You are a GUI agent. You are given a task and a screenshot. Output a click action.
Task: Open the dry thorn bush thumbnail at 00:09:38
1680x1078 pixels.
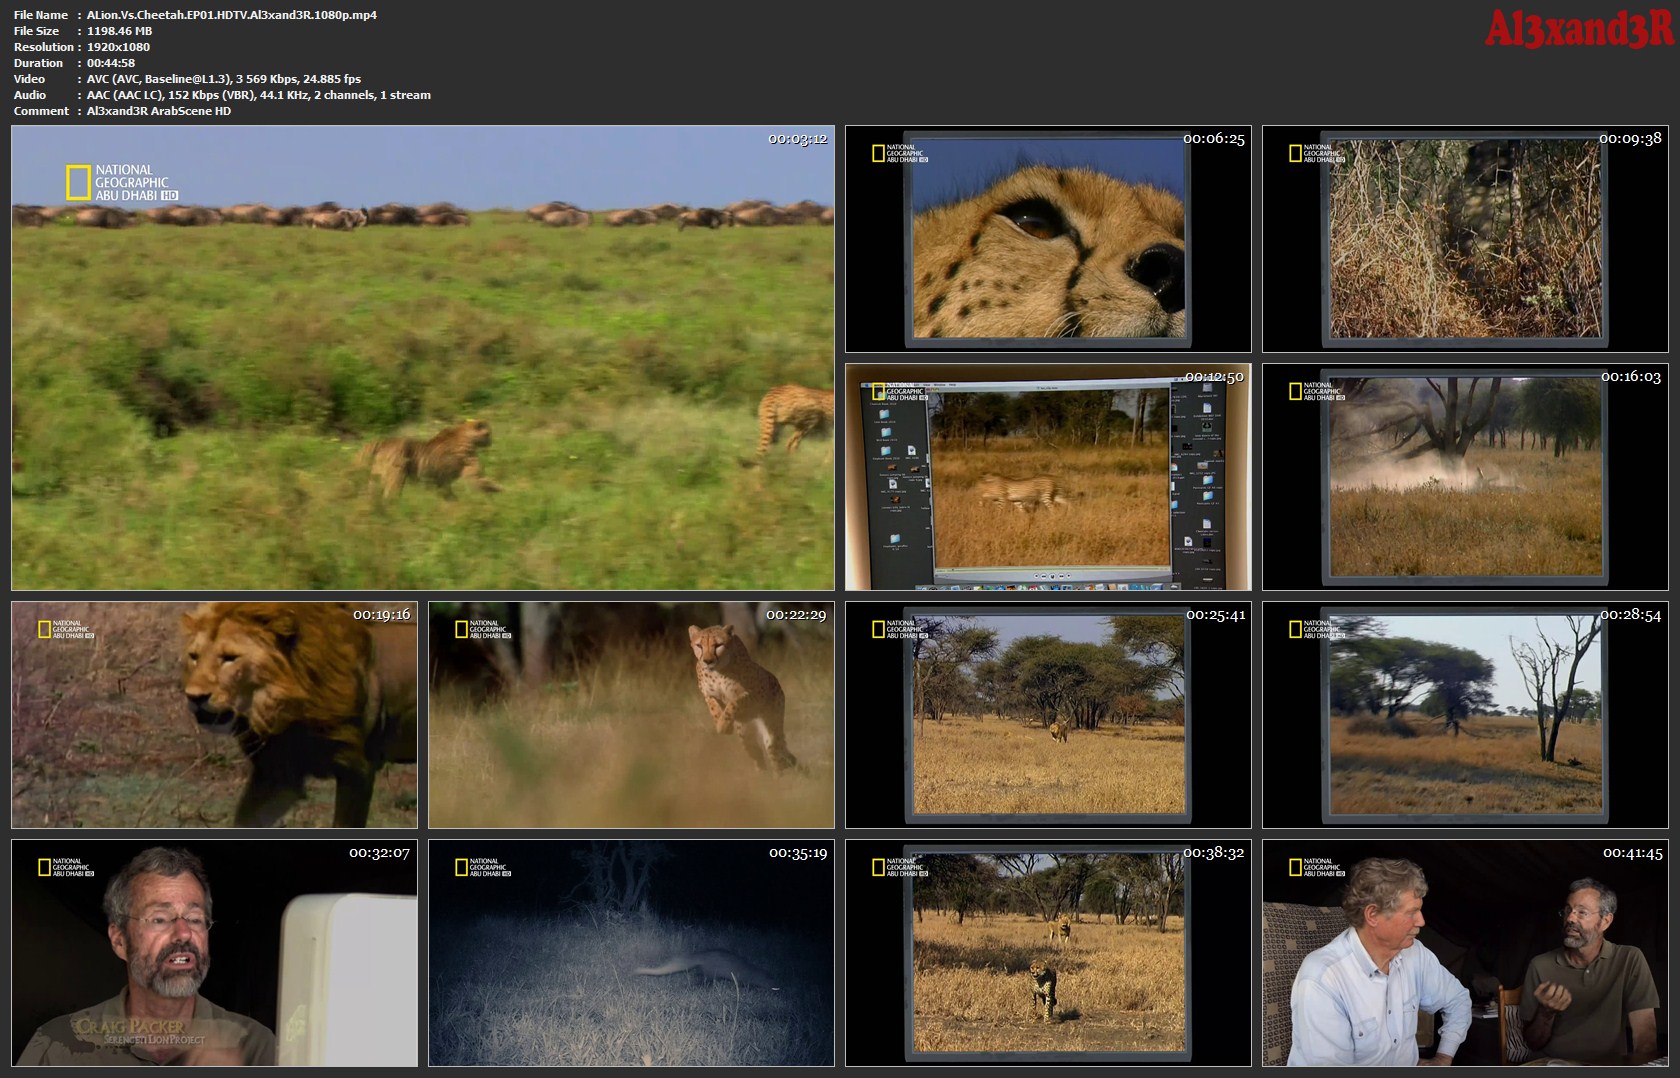1465,238
